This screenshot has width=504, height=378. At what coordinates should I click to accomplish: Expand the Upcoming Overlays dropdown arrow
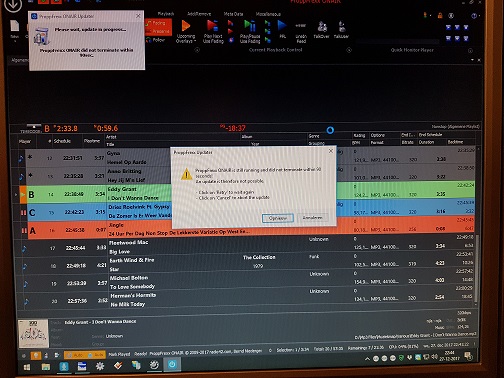coord(195,41)
